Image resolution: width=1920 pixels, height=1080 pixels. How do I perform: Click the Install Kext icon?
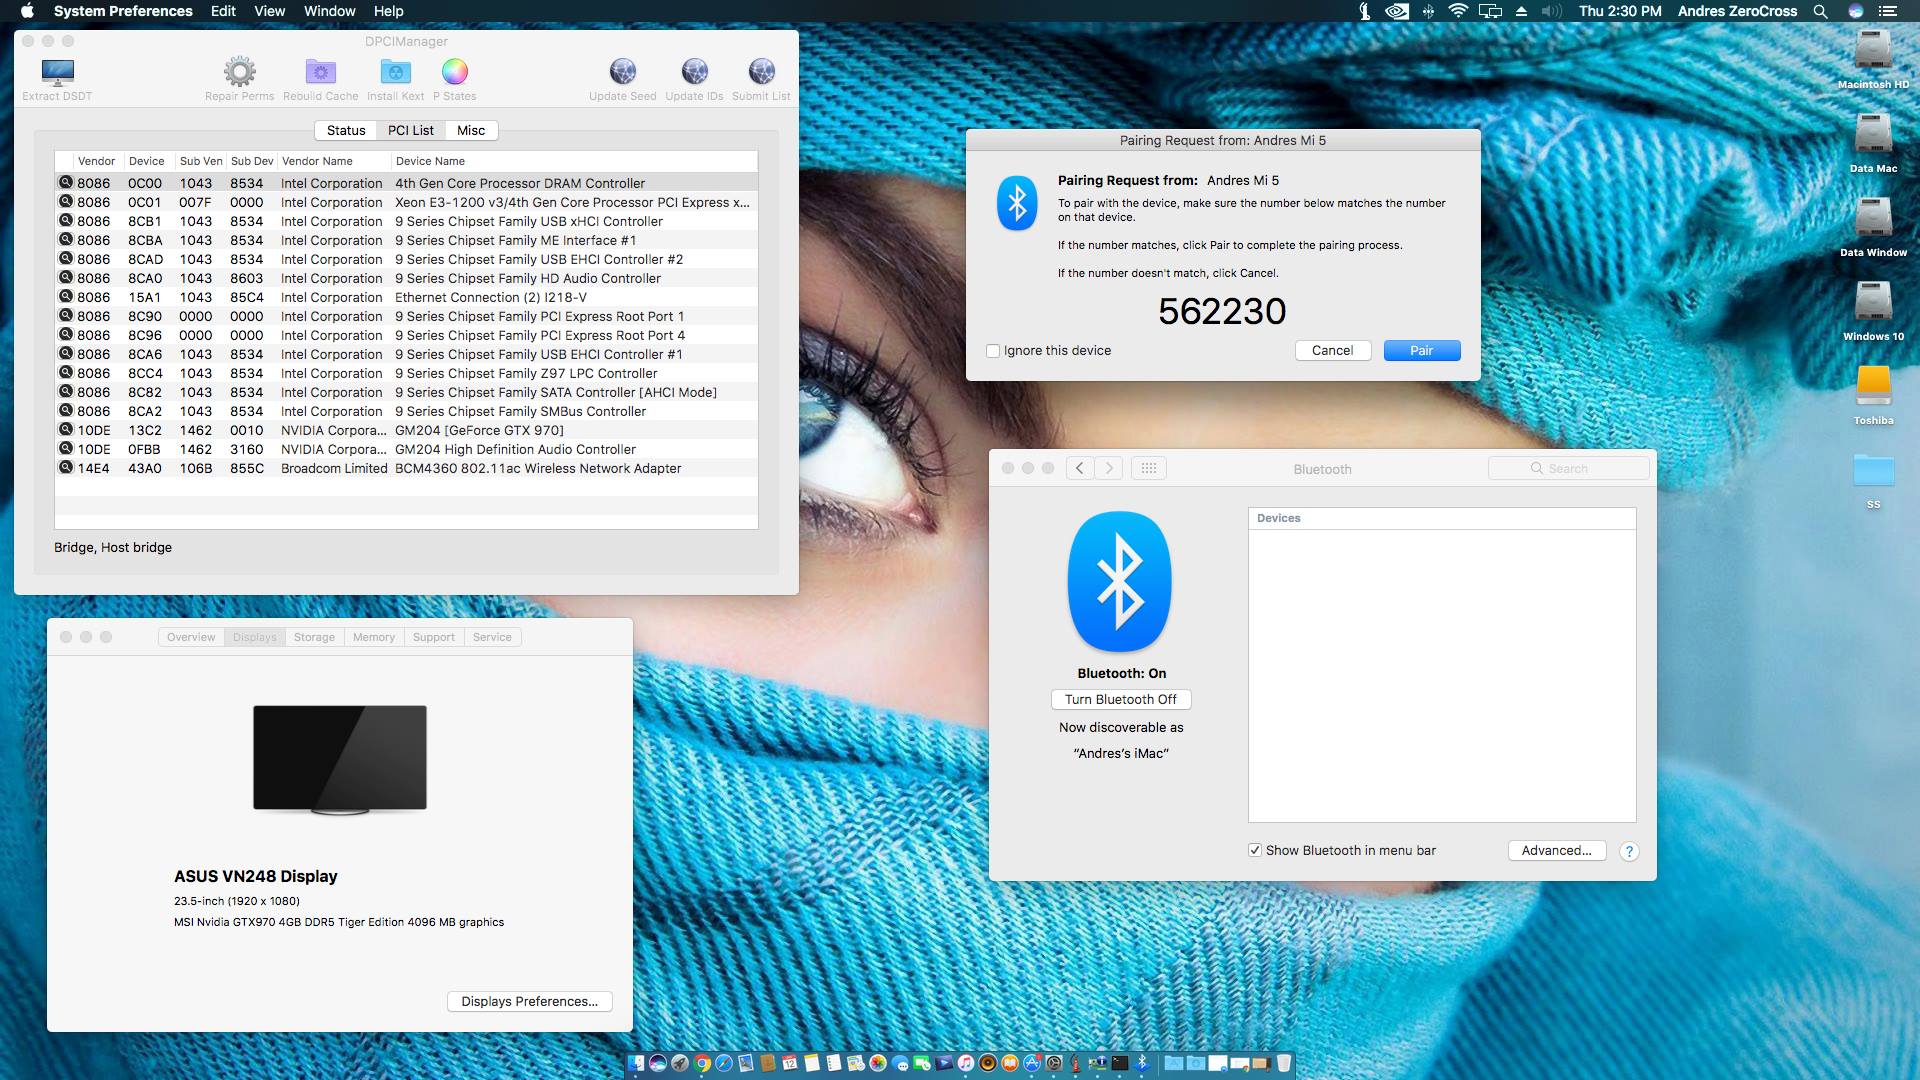click(395, 72)
